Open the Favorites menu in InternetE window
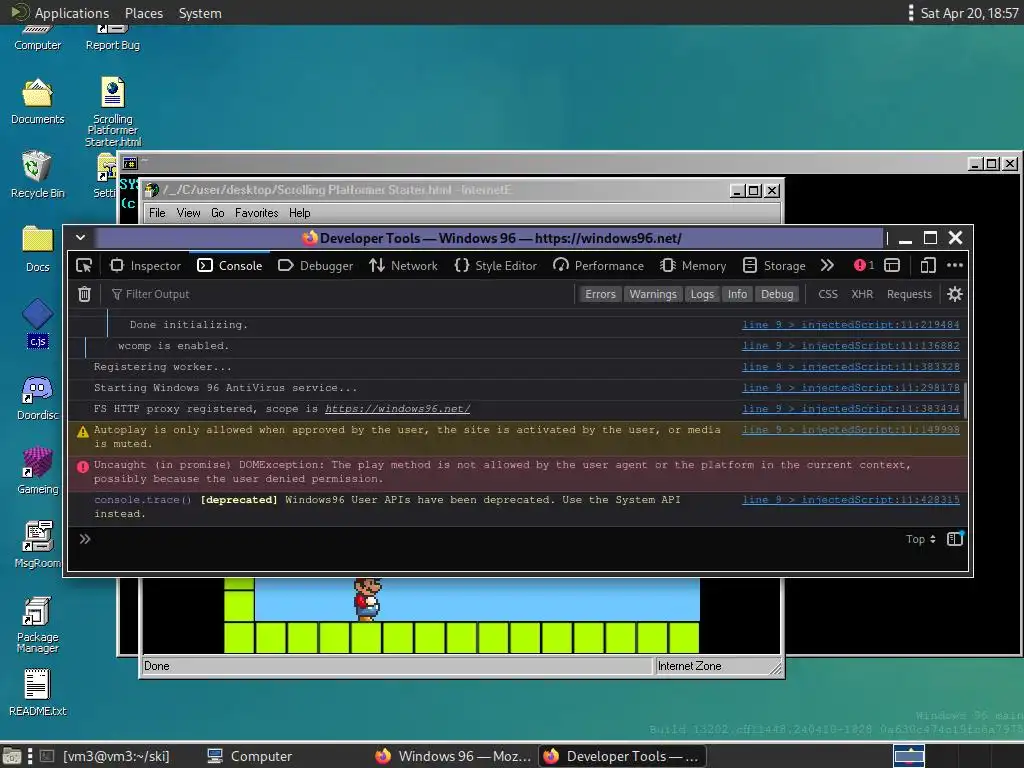Screen dimensions: 1024x768 (256, 213)
